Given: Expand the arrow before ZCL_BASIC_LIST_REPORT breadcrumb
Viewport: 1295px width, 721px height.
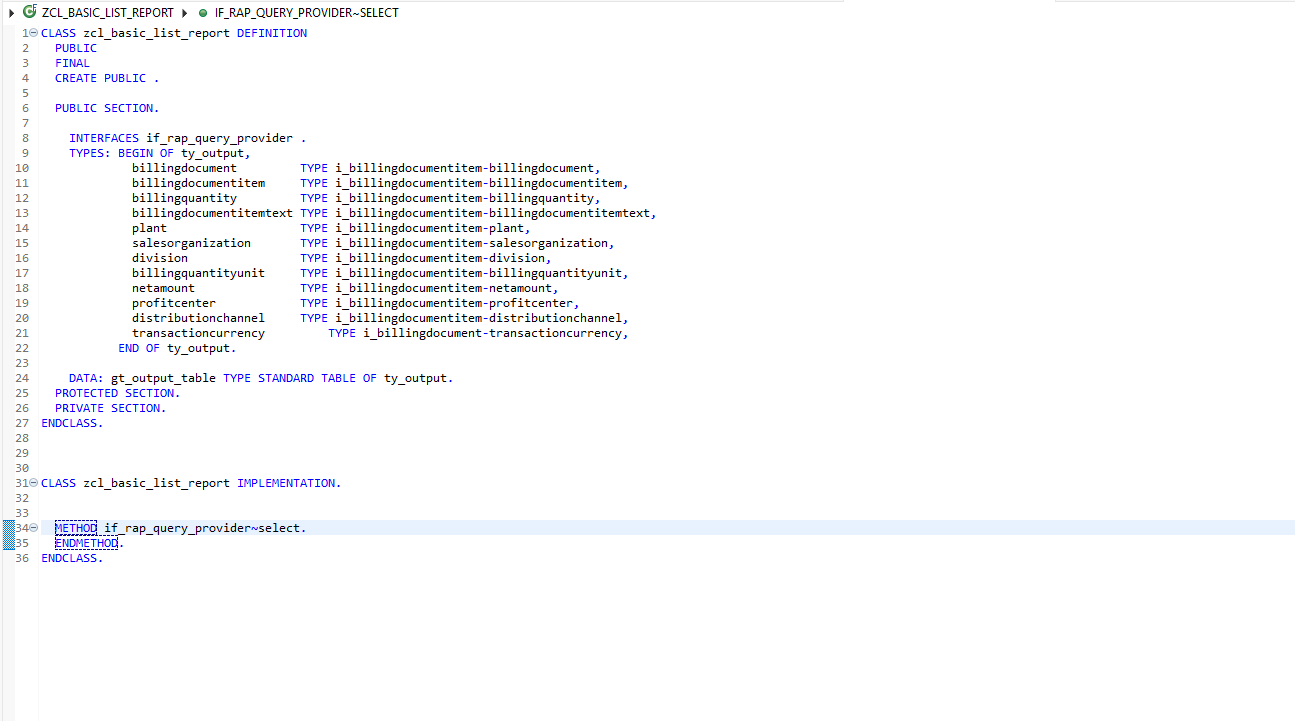Looking at the screenshot, I should (x=11, y=13).
